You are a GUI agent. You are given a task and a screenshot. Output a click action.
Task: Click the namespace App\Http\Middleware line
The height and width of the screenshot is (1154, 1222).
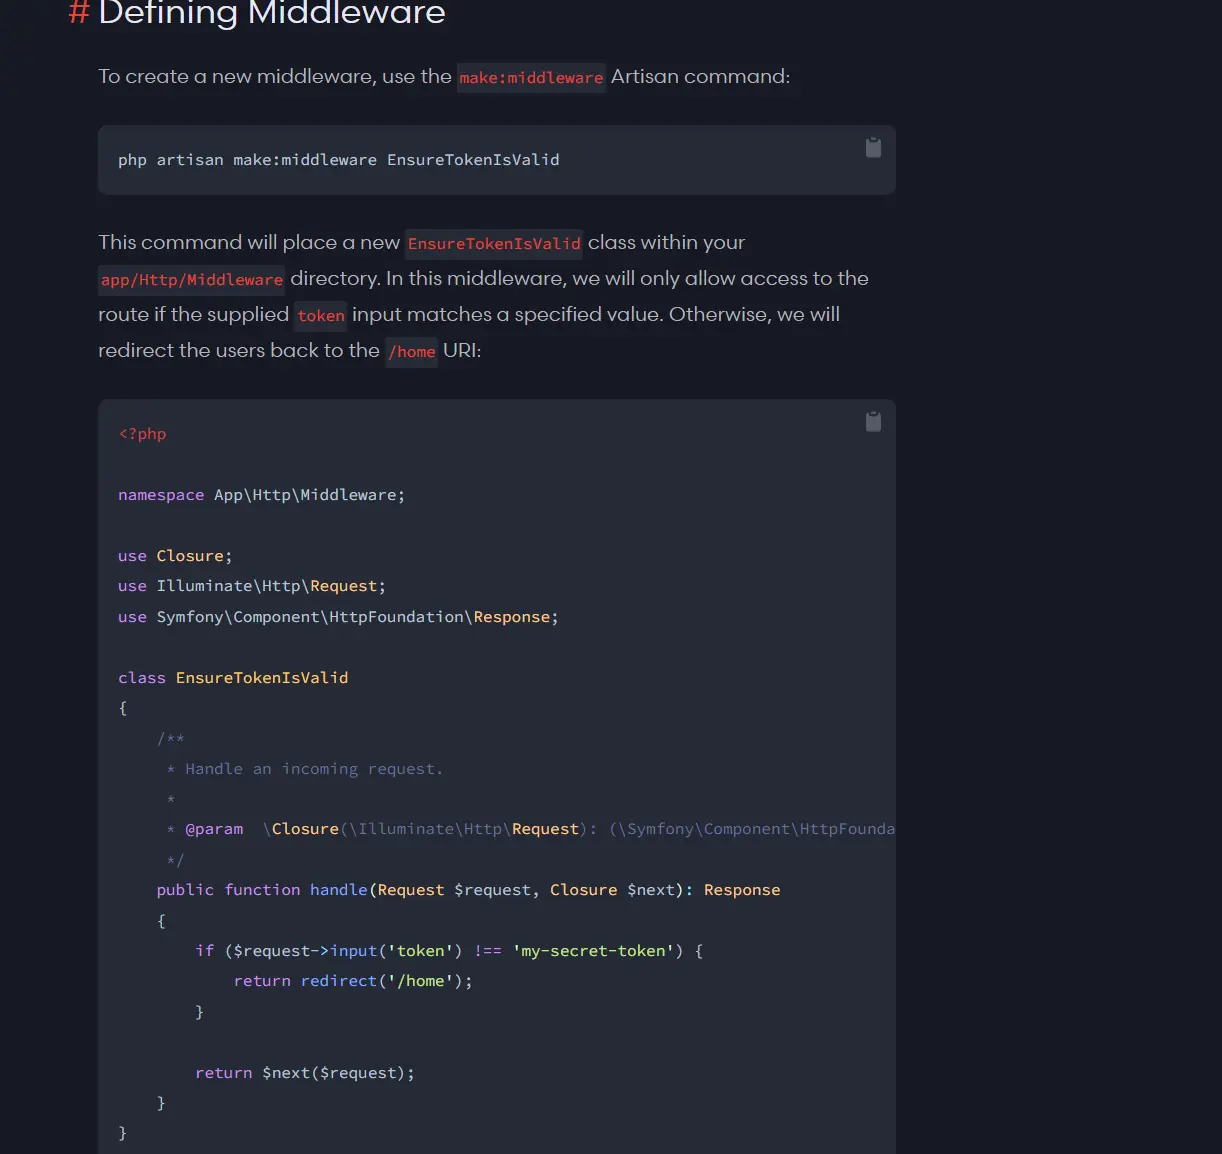click(262, 495)
